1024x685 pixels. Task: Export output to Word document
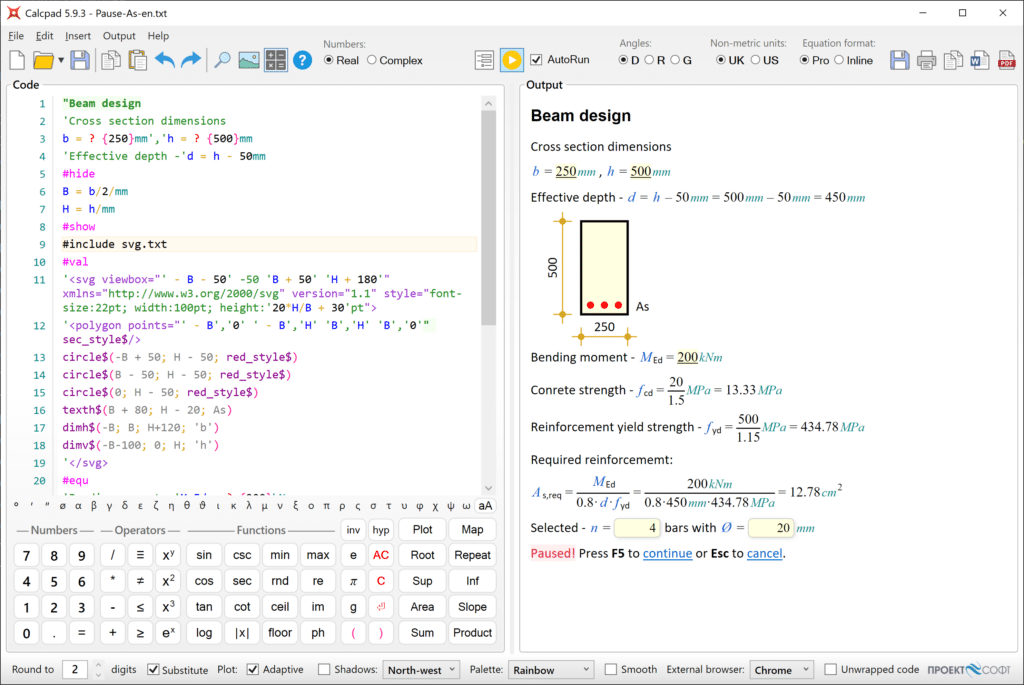pyautogui.click(x=980, y=61)
